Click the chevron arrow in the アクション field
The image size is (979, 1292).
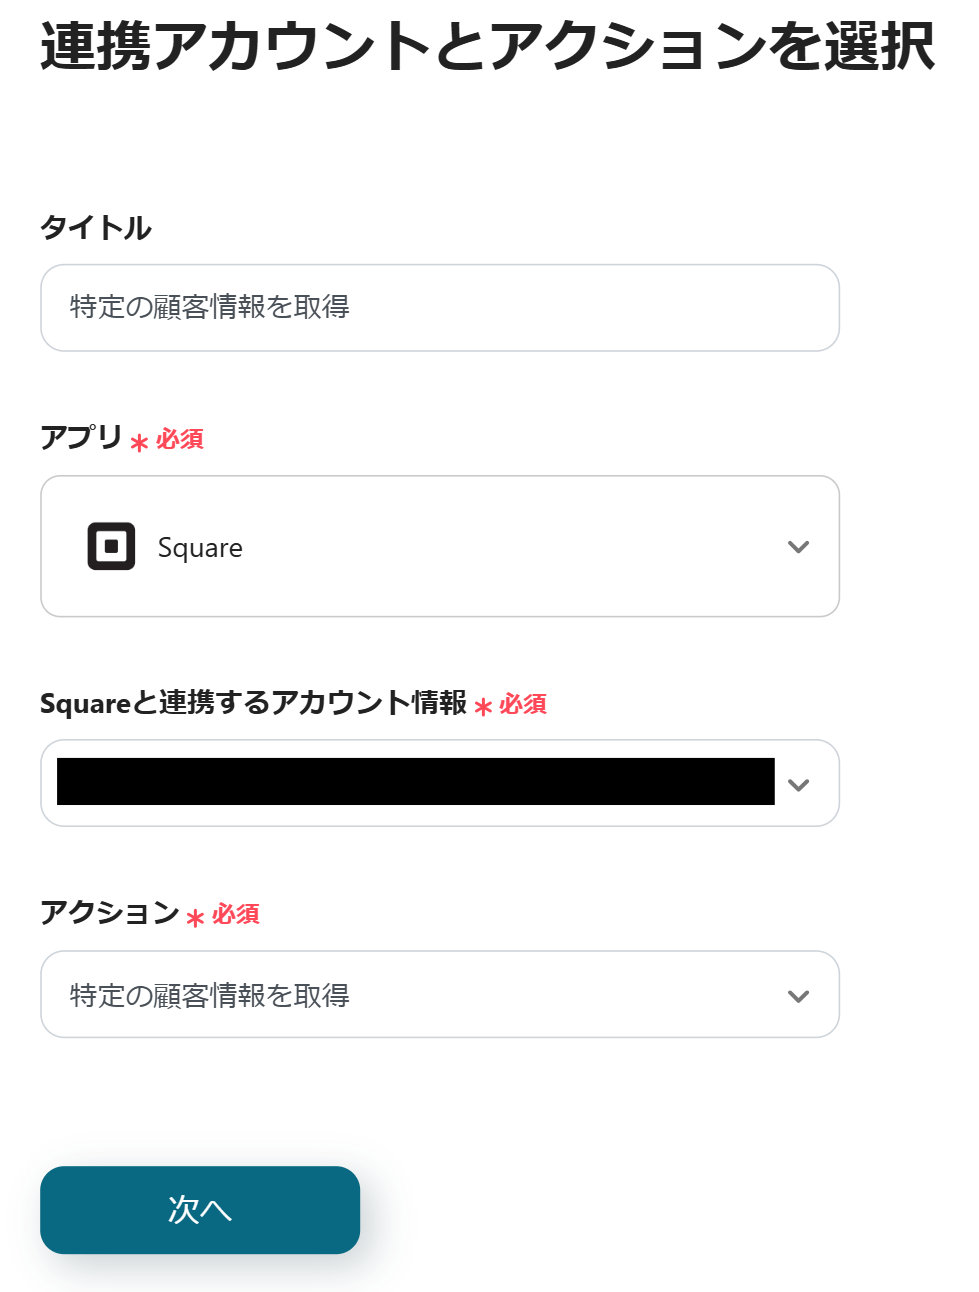tap(798, 996)
